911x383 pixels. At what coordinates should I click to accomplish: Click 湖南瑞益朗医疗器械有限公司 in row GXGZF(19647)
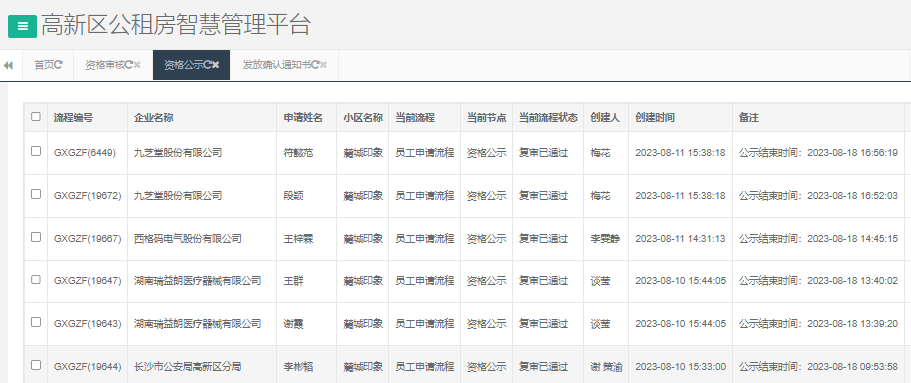[x=198, y=281]
